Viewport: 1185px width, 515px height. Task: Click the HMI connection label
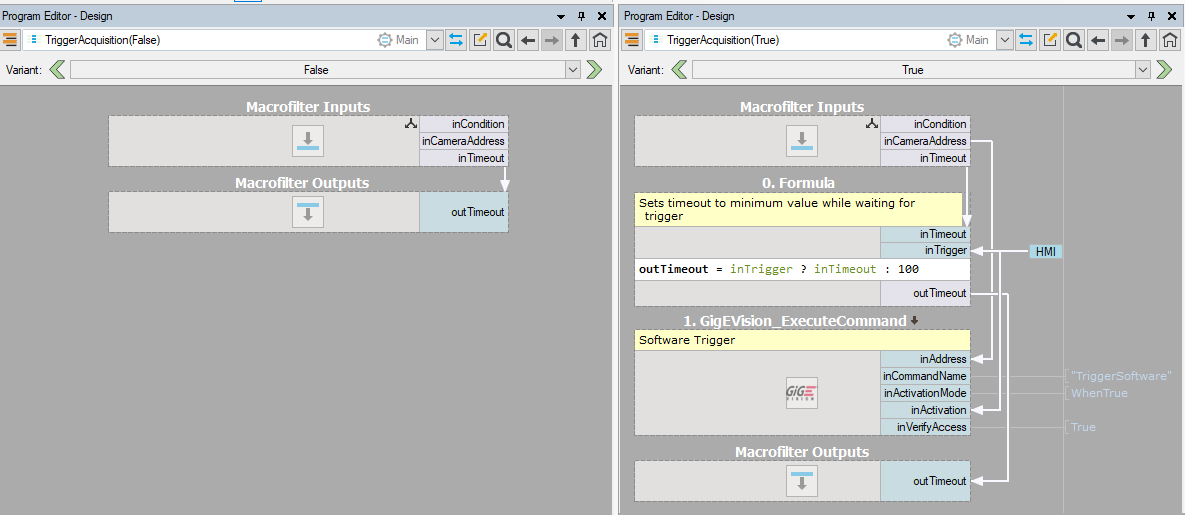point(1046,252)
